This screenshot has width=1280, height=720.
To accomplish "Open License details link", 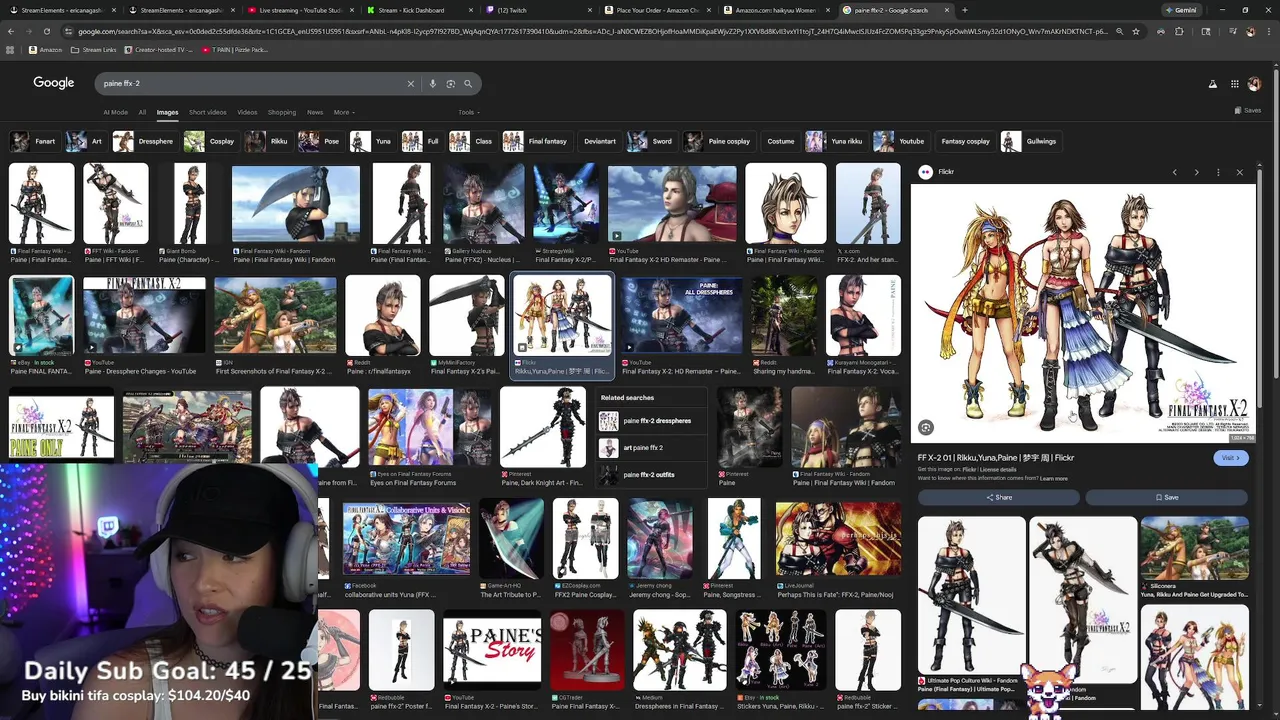I will (997, 469).
